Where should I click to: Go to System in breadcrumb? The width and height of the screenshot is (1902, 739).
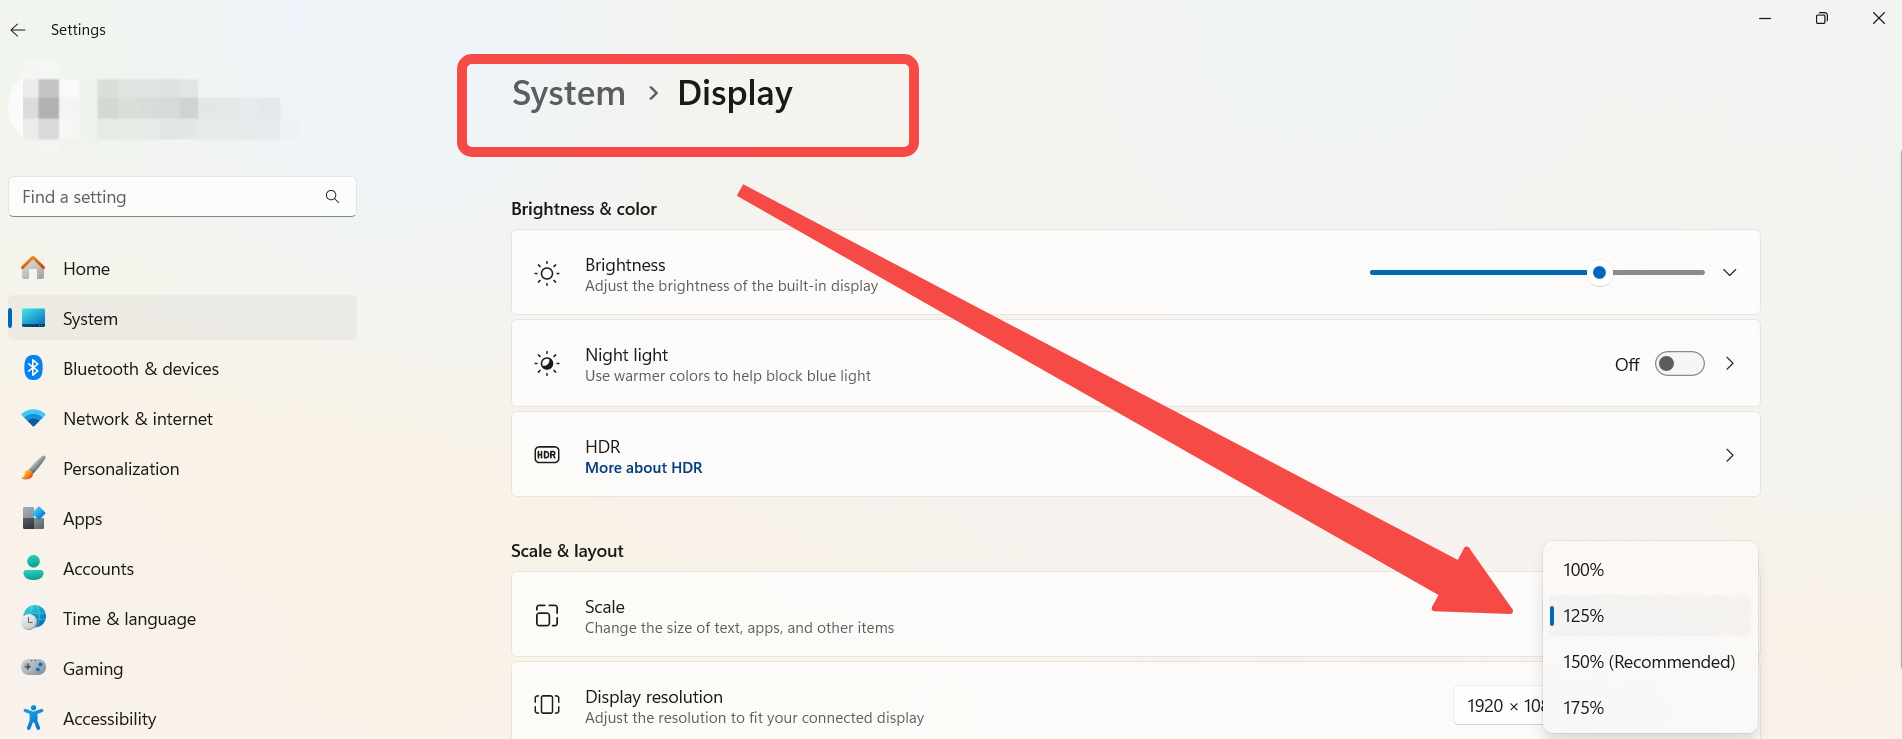pos(568,93)
